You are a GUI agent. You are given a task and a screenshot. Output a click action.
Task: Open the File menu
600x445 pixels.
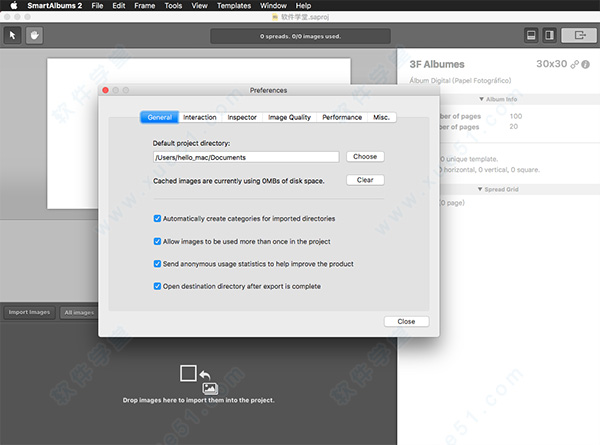coord(97,5)
